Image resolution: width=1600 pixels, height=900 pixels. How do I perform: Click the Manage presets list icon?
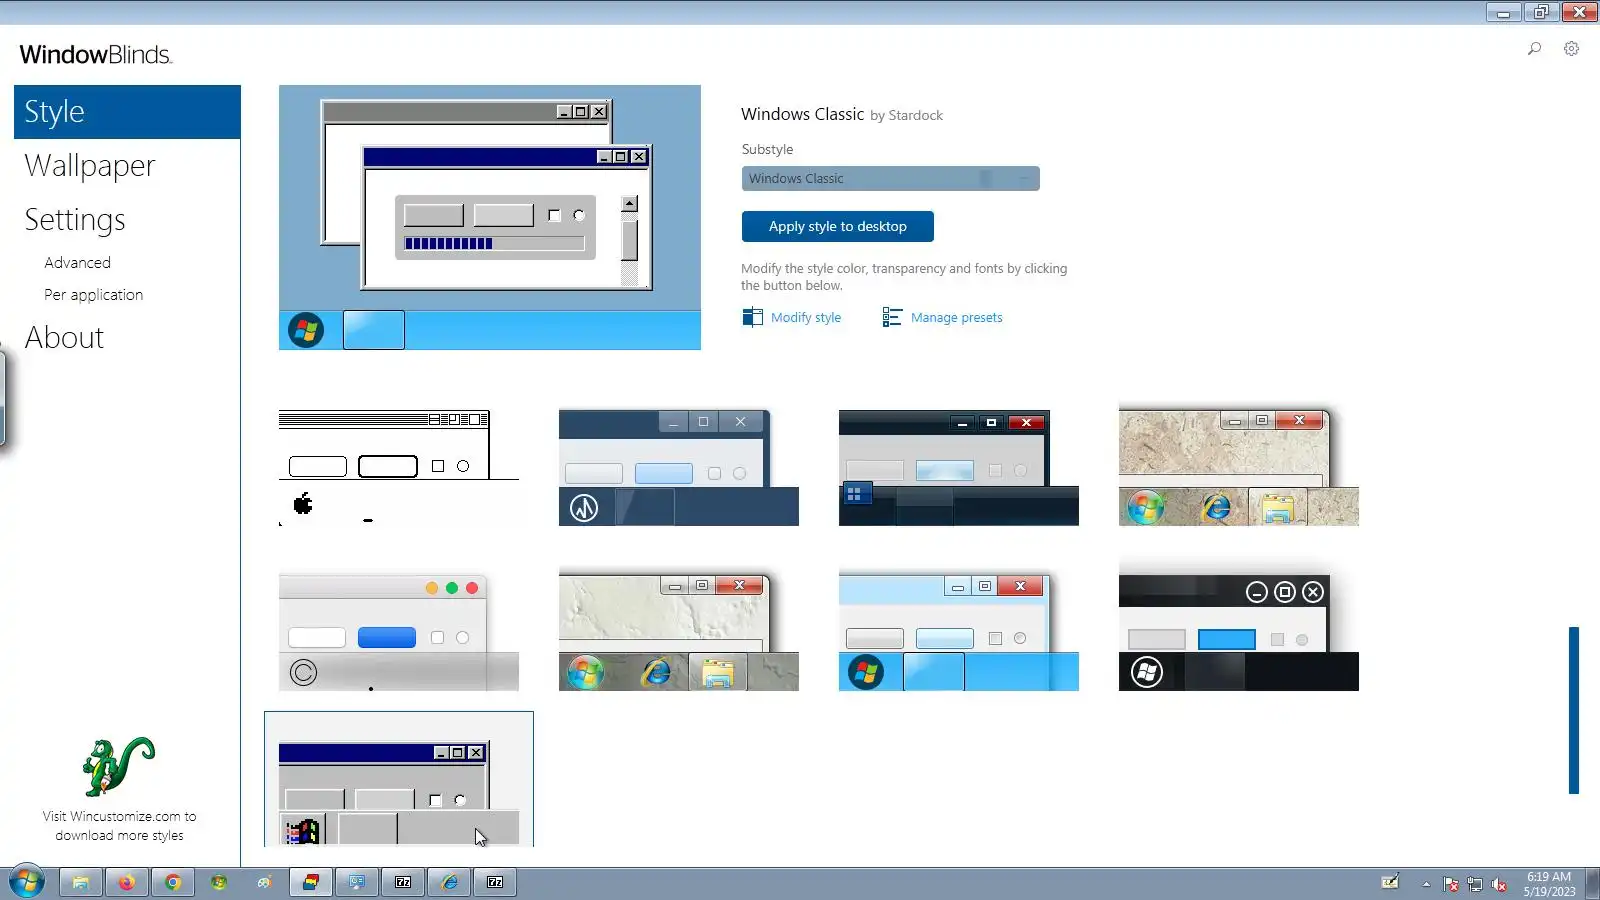pos(892,317)
